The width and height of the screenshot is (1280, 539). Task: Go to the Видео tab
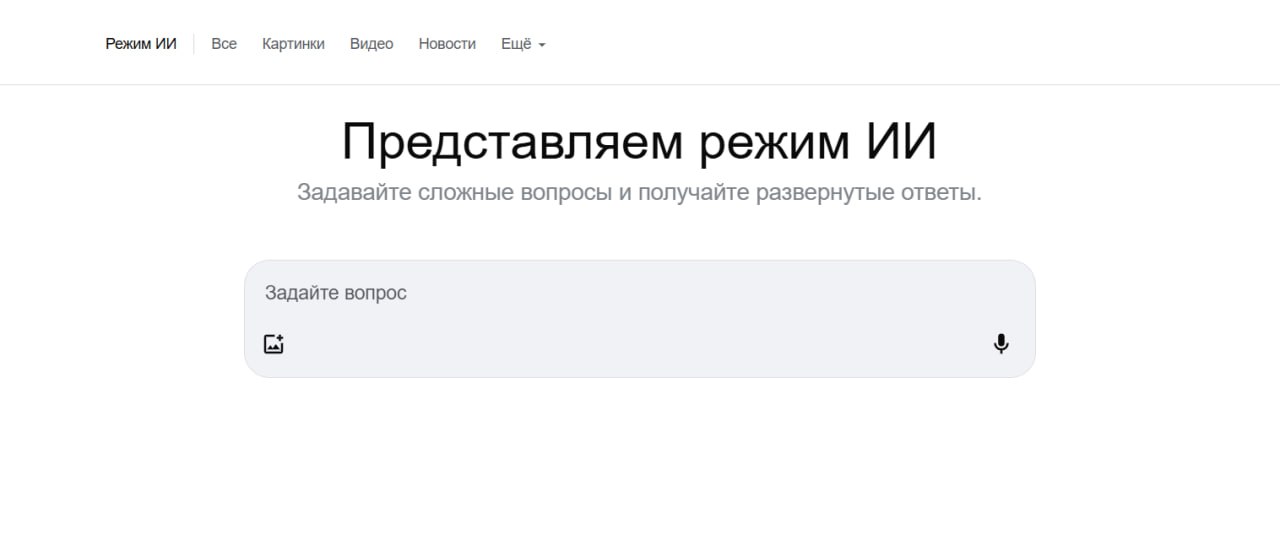[x=371, y=44]
